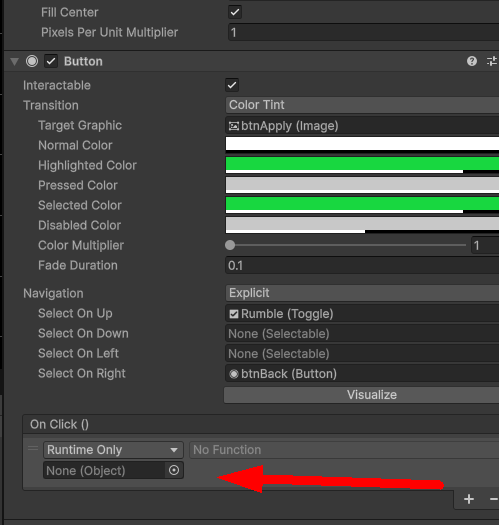Image resolution: width=499 pixels, height=525 pixels.
Task: Open the Pressed Color swatch
Action: pos(362,185)
